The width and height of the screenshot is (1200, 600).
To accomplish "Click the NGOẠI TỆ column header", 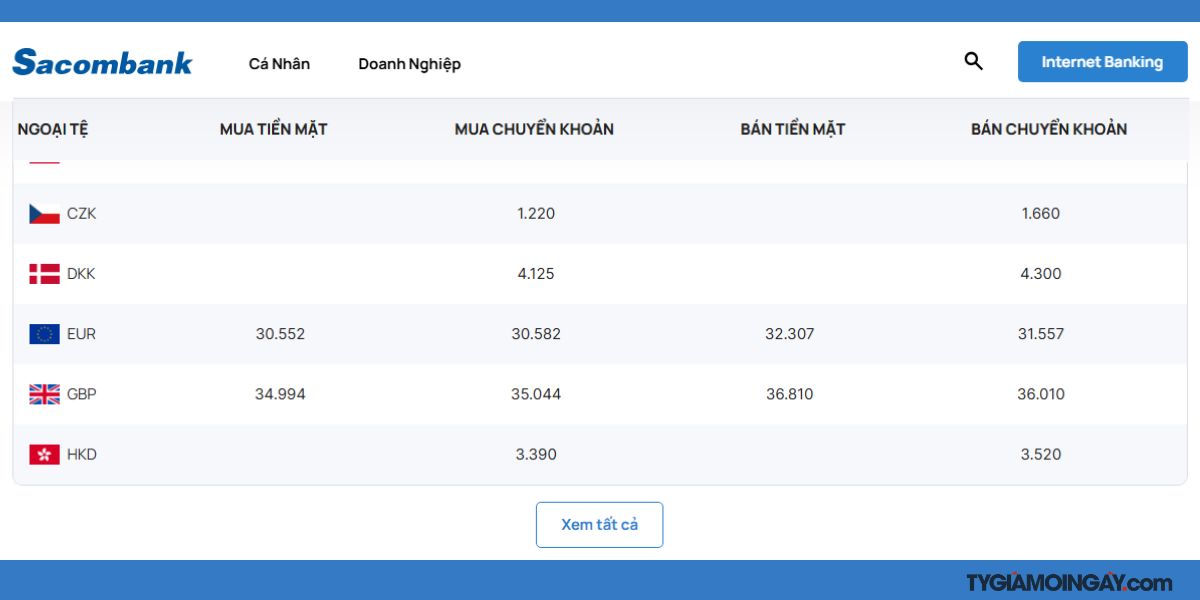I will click(x=53, y=129).
